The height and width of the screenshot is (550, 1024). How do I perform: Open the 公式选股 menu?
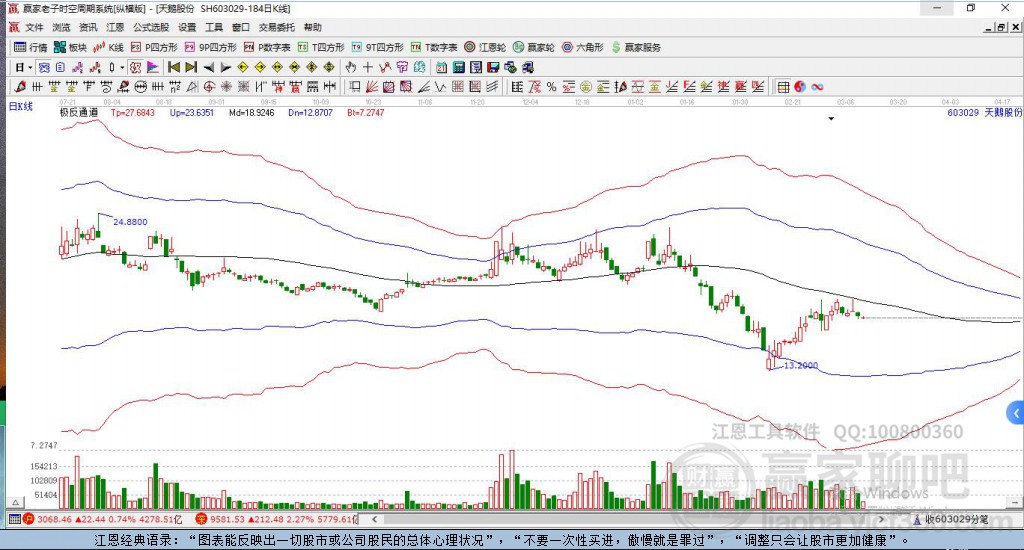[x=151, y=27]
